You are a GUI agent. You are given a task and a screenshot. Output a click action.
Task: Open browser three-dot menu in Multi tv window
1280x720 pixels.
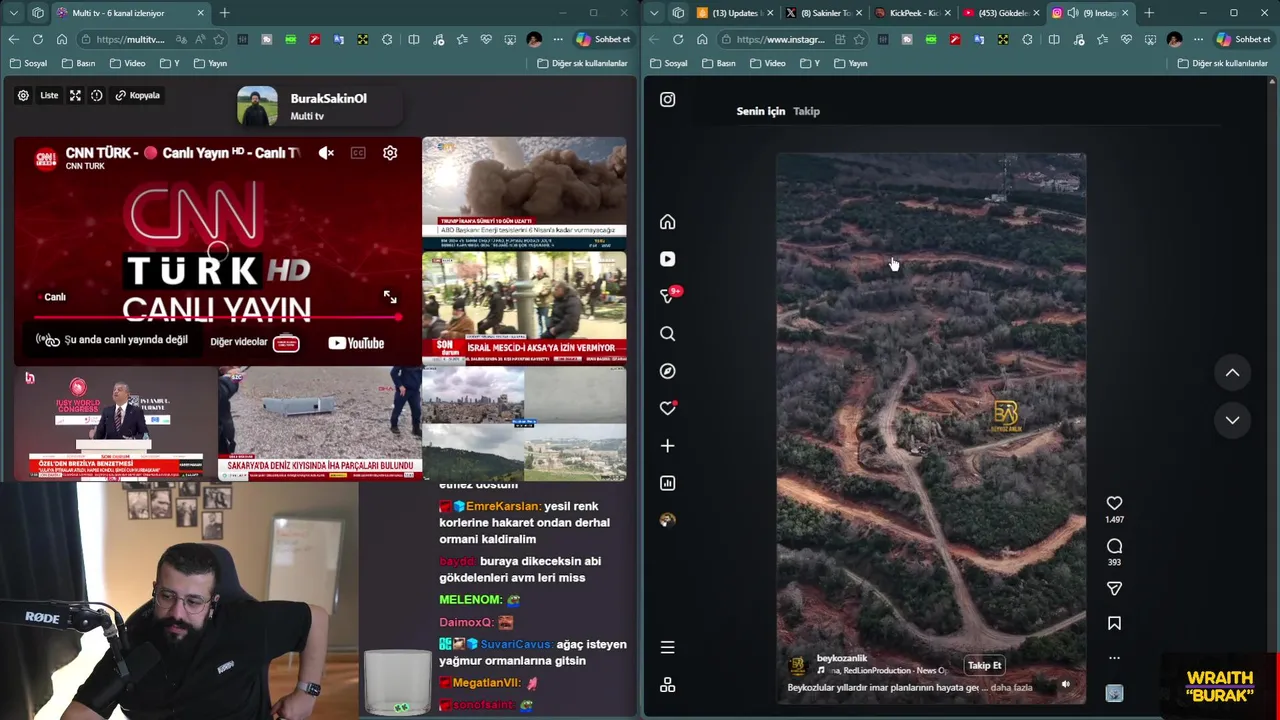tap(558, 39)
